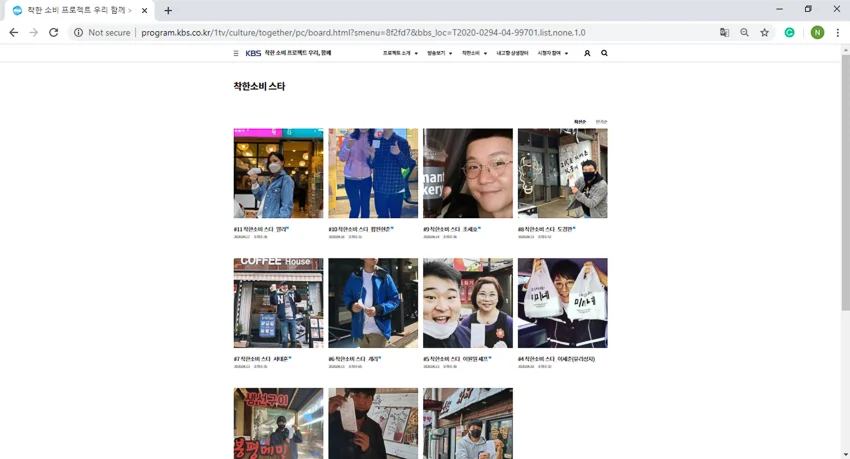Click the #4 착한소비 스타 post title
The image size is (850, 459).
556,359
